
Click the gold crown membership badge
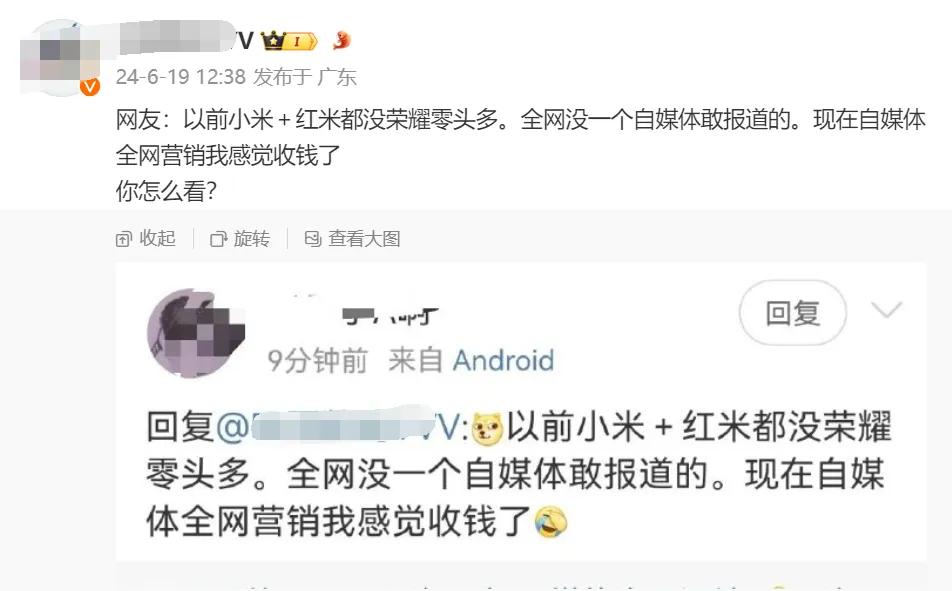tap(289, 41)
